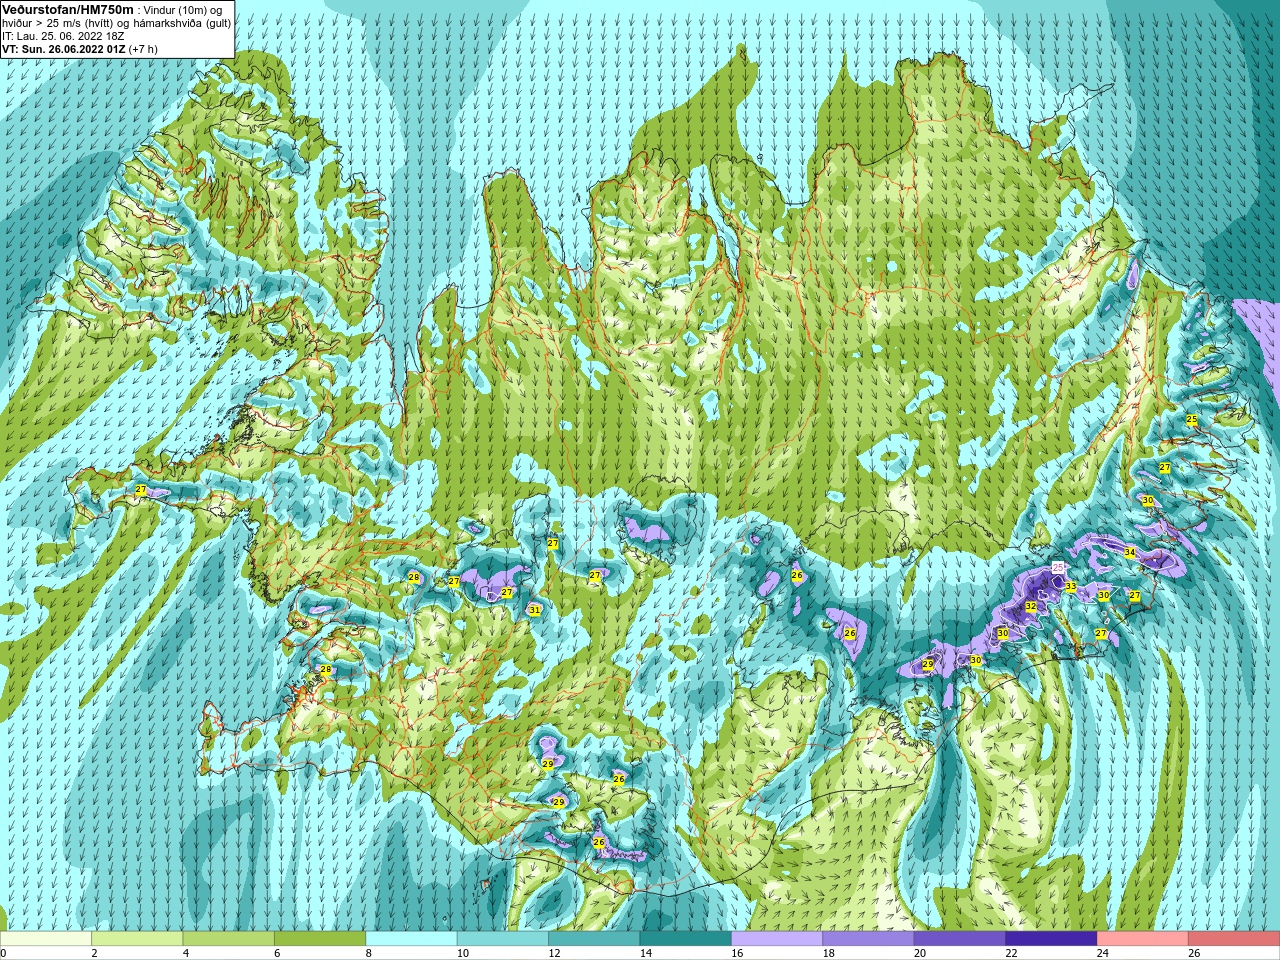Click the violet 20–22 legend swatch
1280x960 pixels.
tap(961, 939)
